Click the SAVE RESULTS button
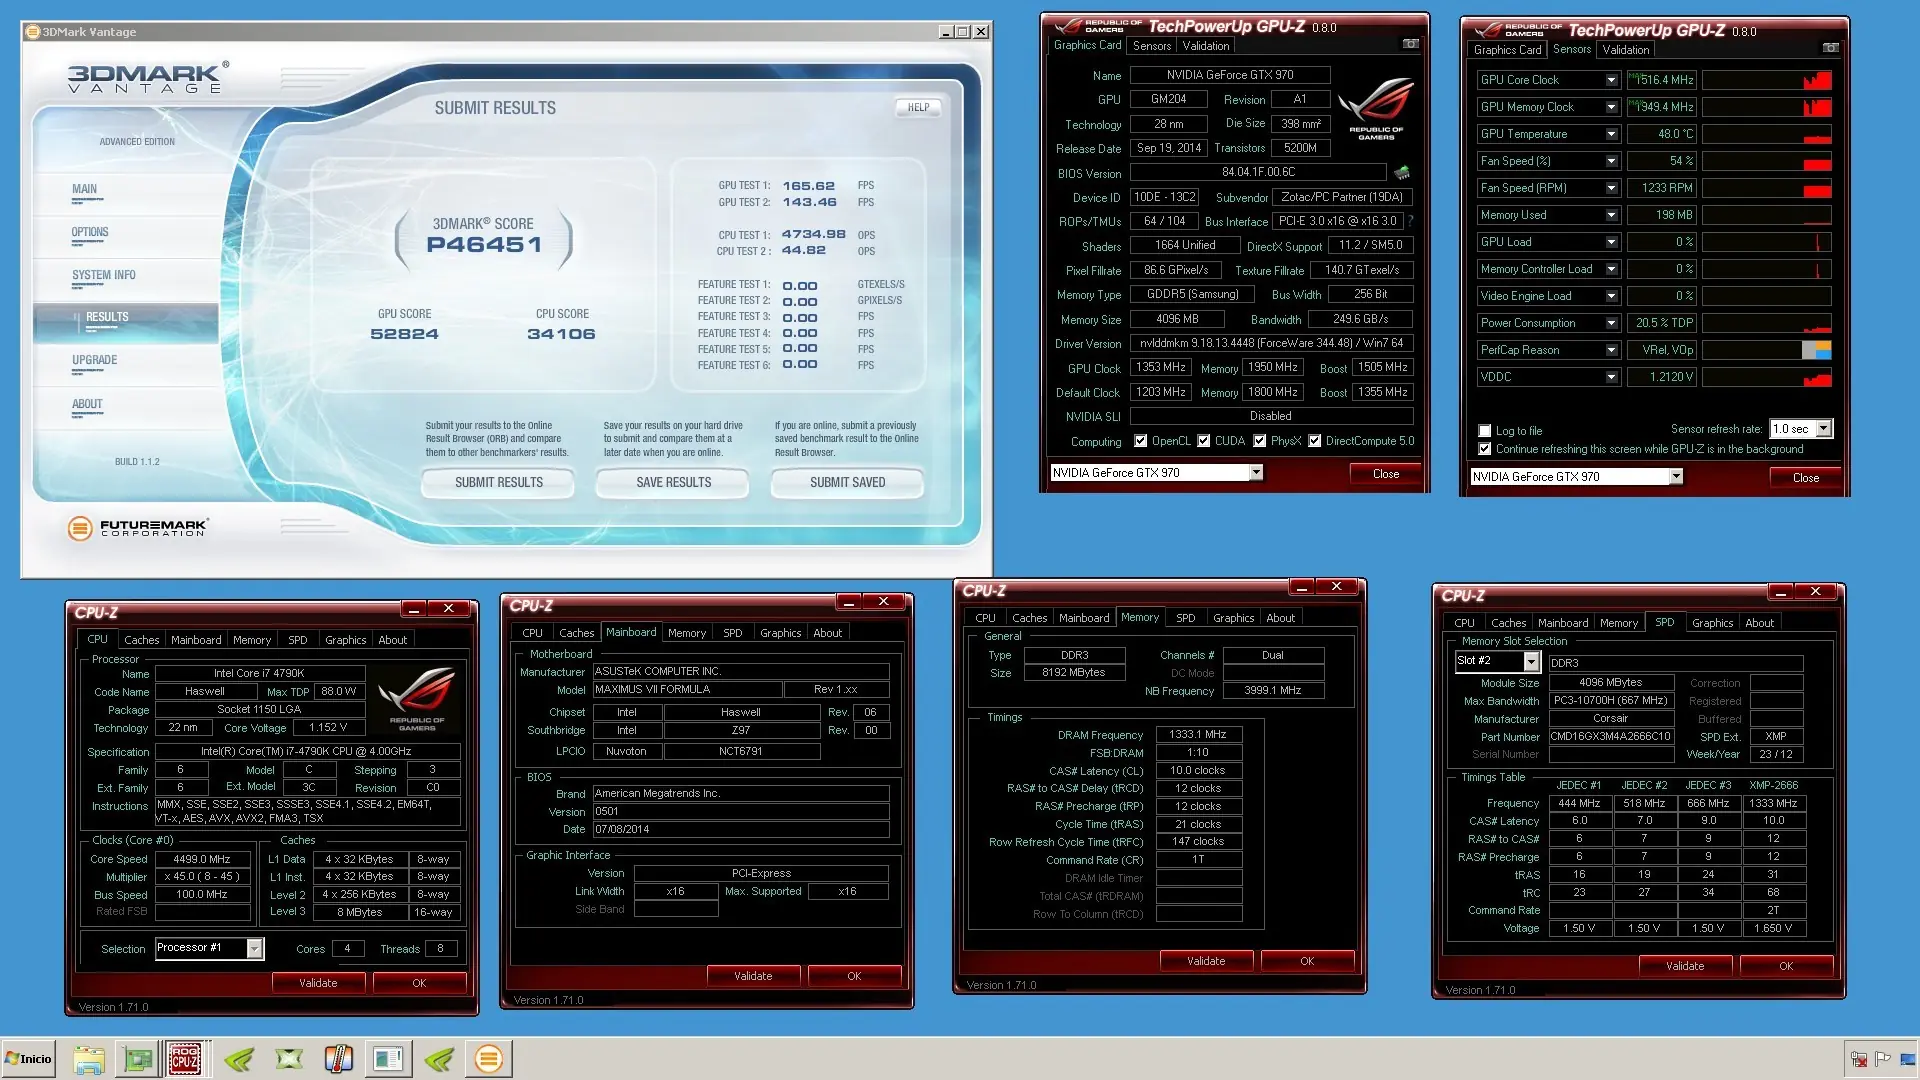Viewport: 1920px width, 1080px height. [x=673, y=483]
